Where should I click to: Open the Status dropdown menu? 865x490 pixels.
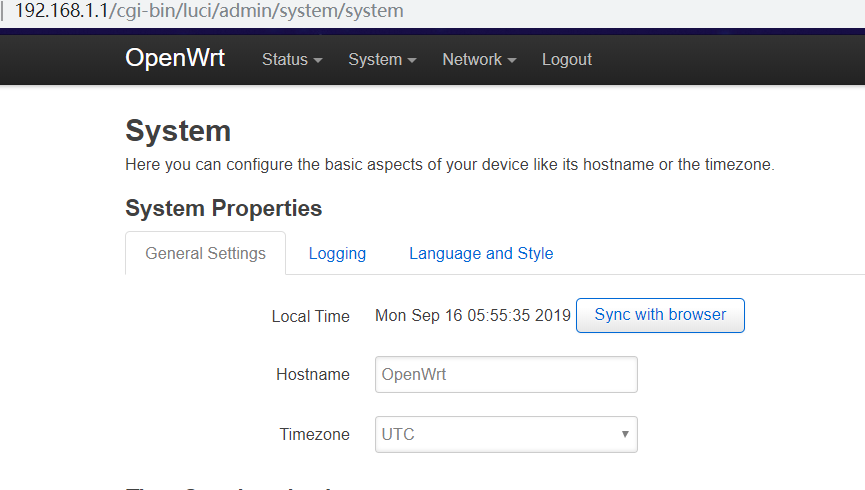pos(292,60)
